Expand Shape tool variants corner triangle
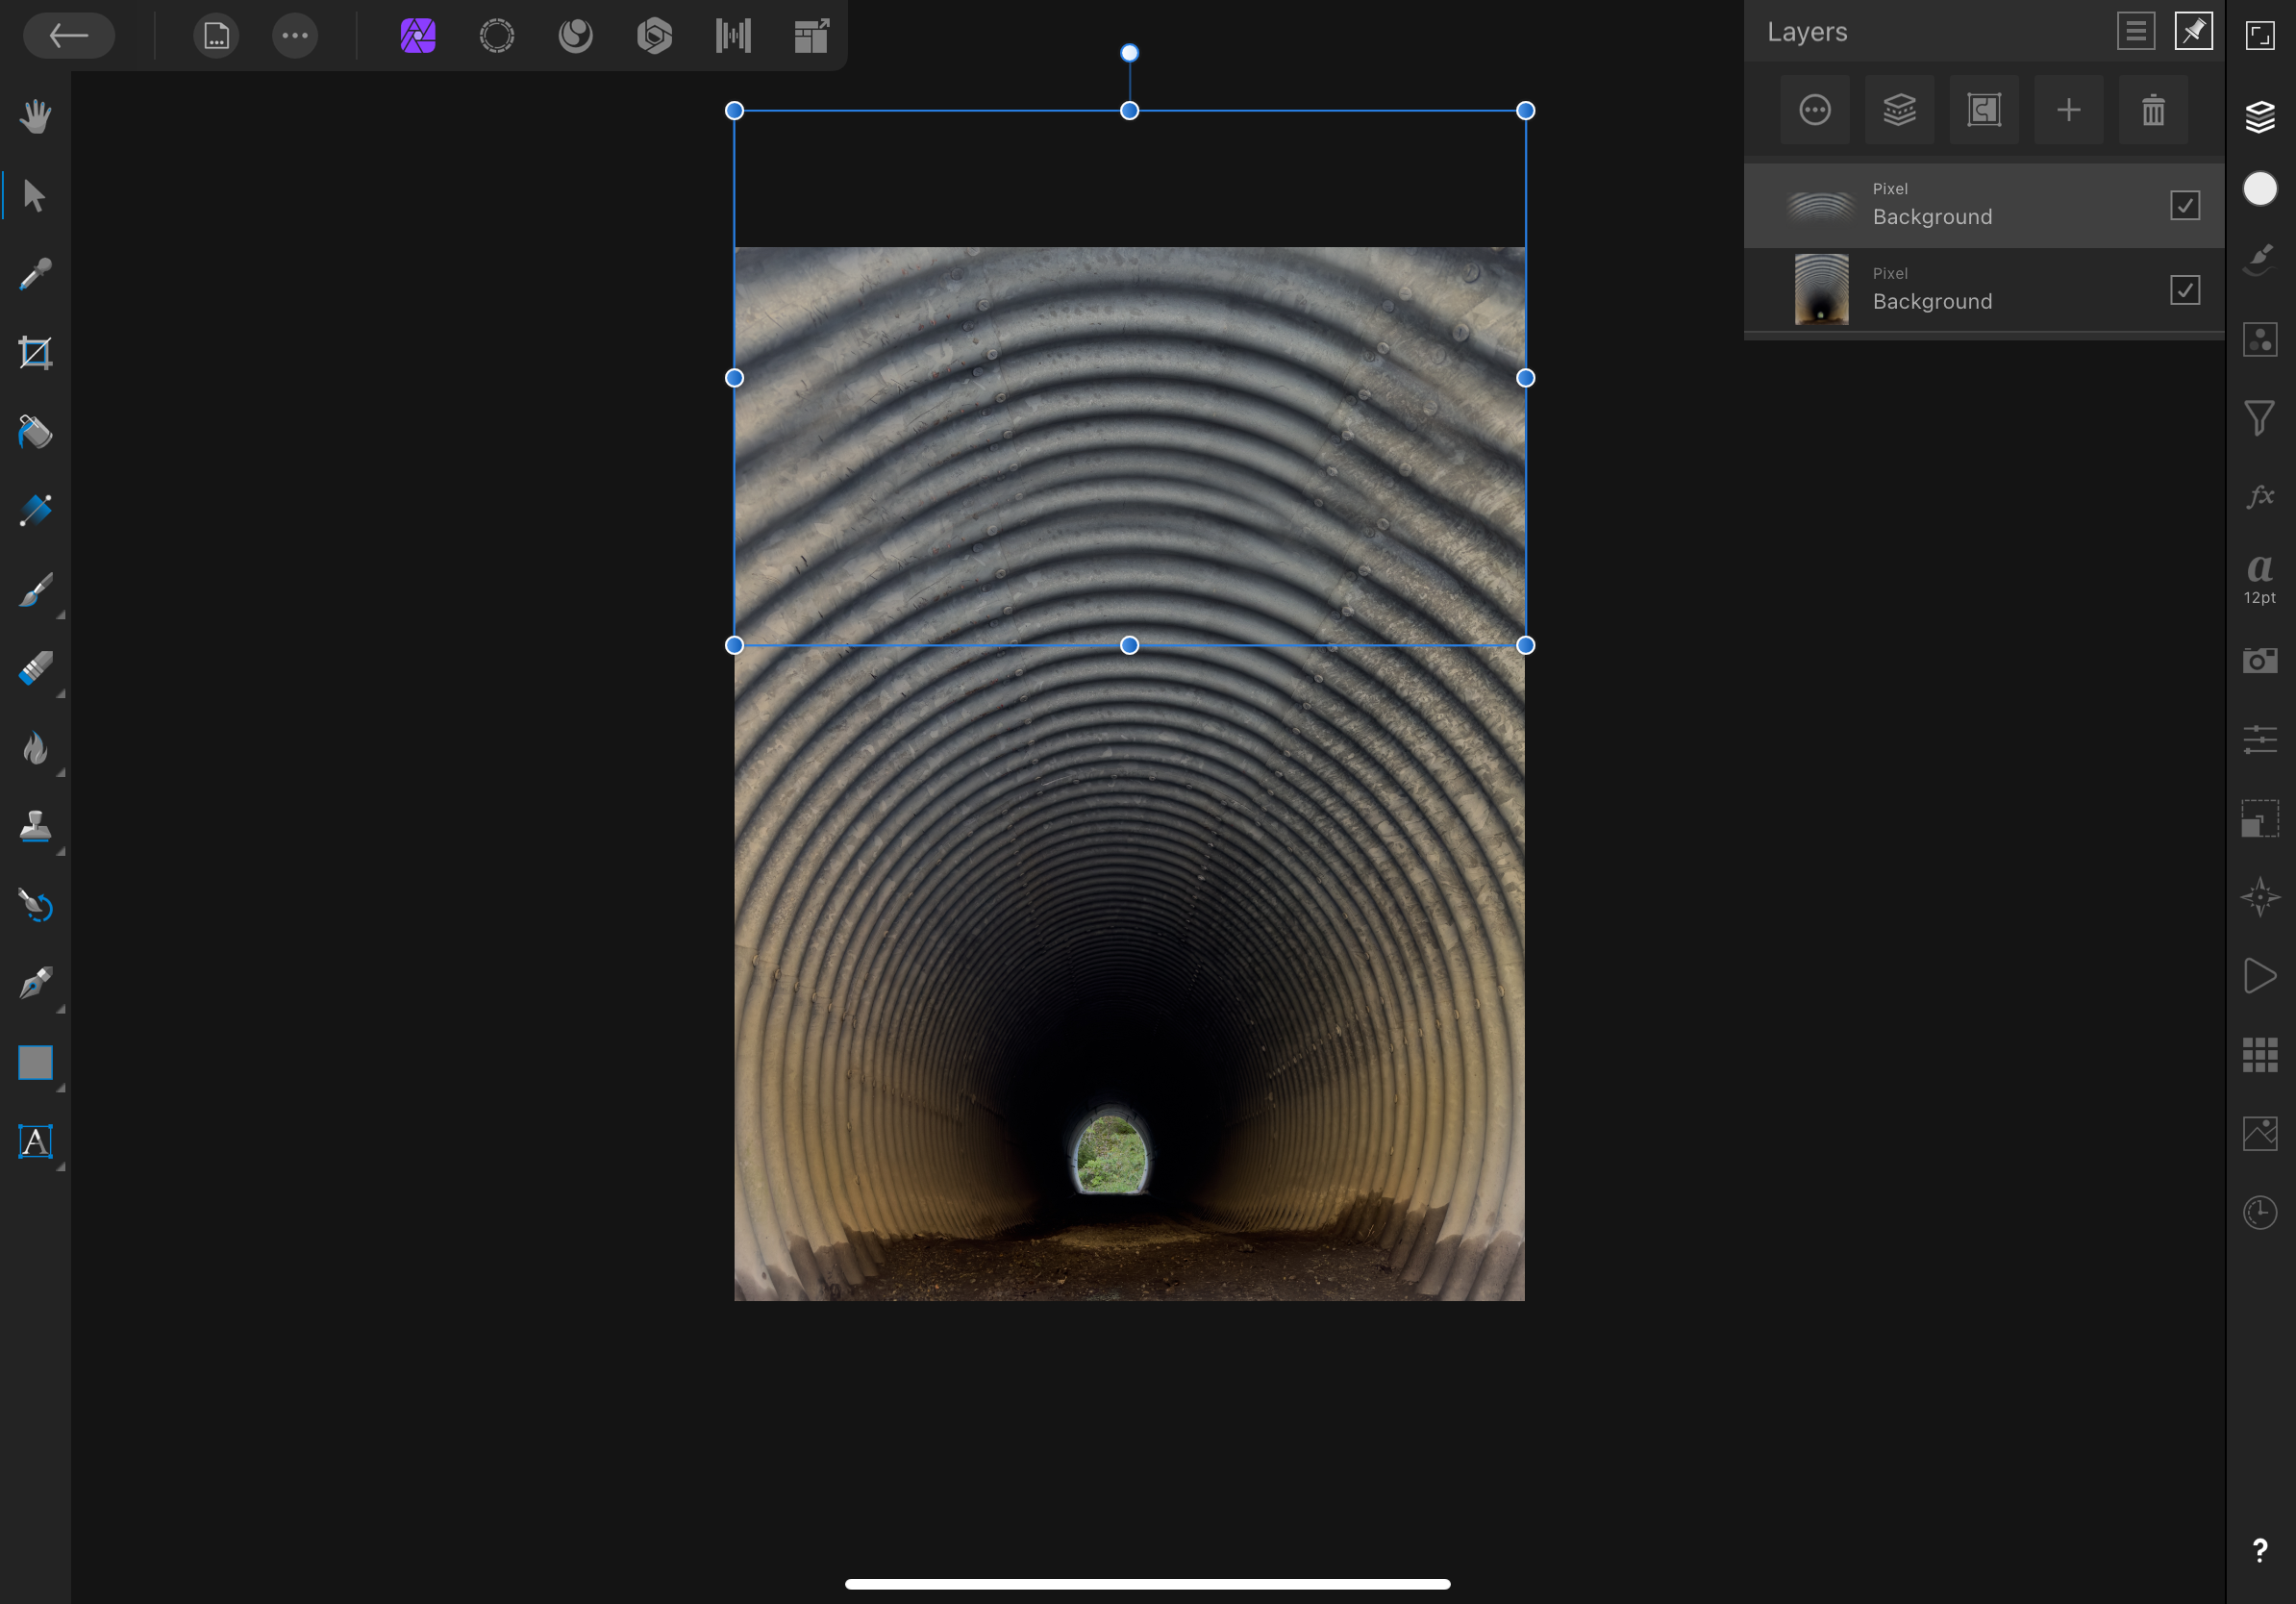 [x=61, y=1088]
